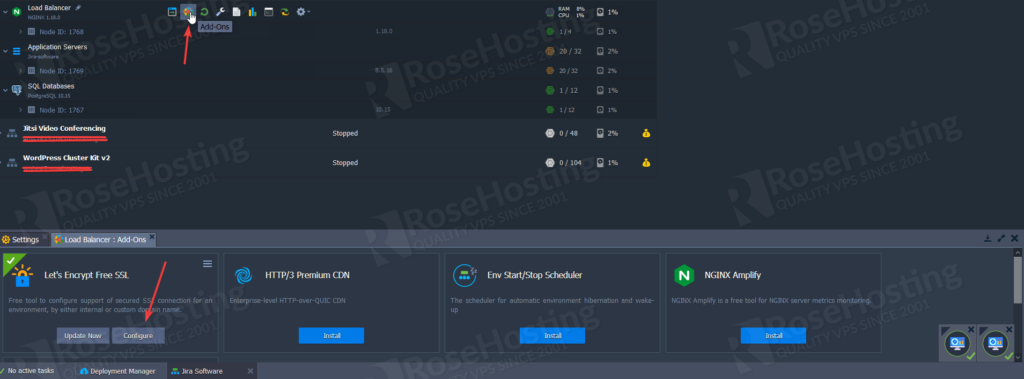Click green cloudlet icon on SQL Databases row
1024x379 pixels.
click(x=550, y=90)
